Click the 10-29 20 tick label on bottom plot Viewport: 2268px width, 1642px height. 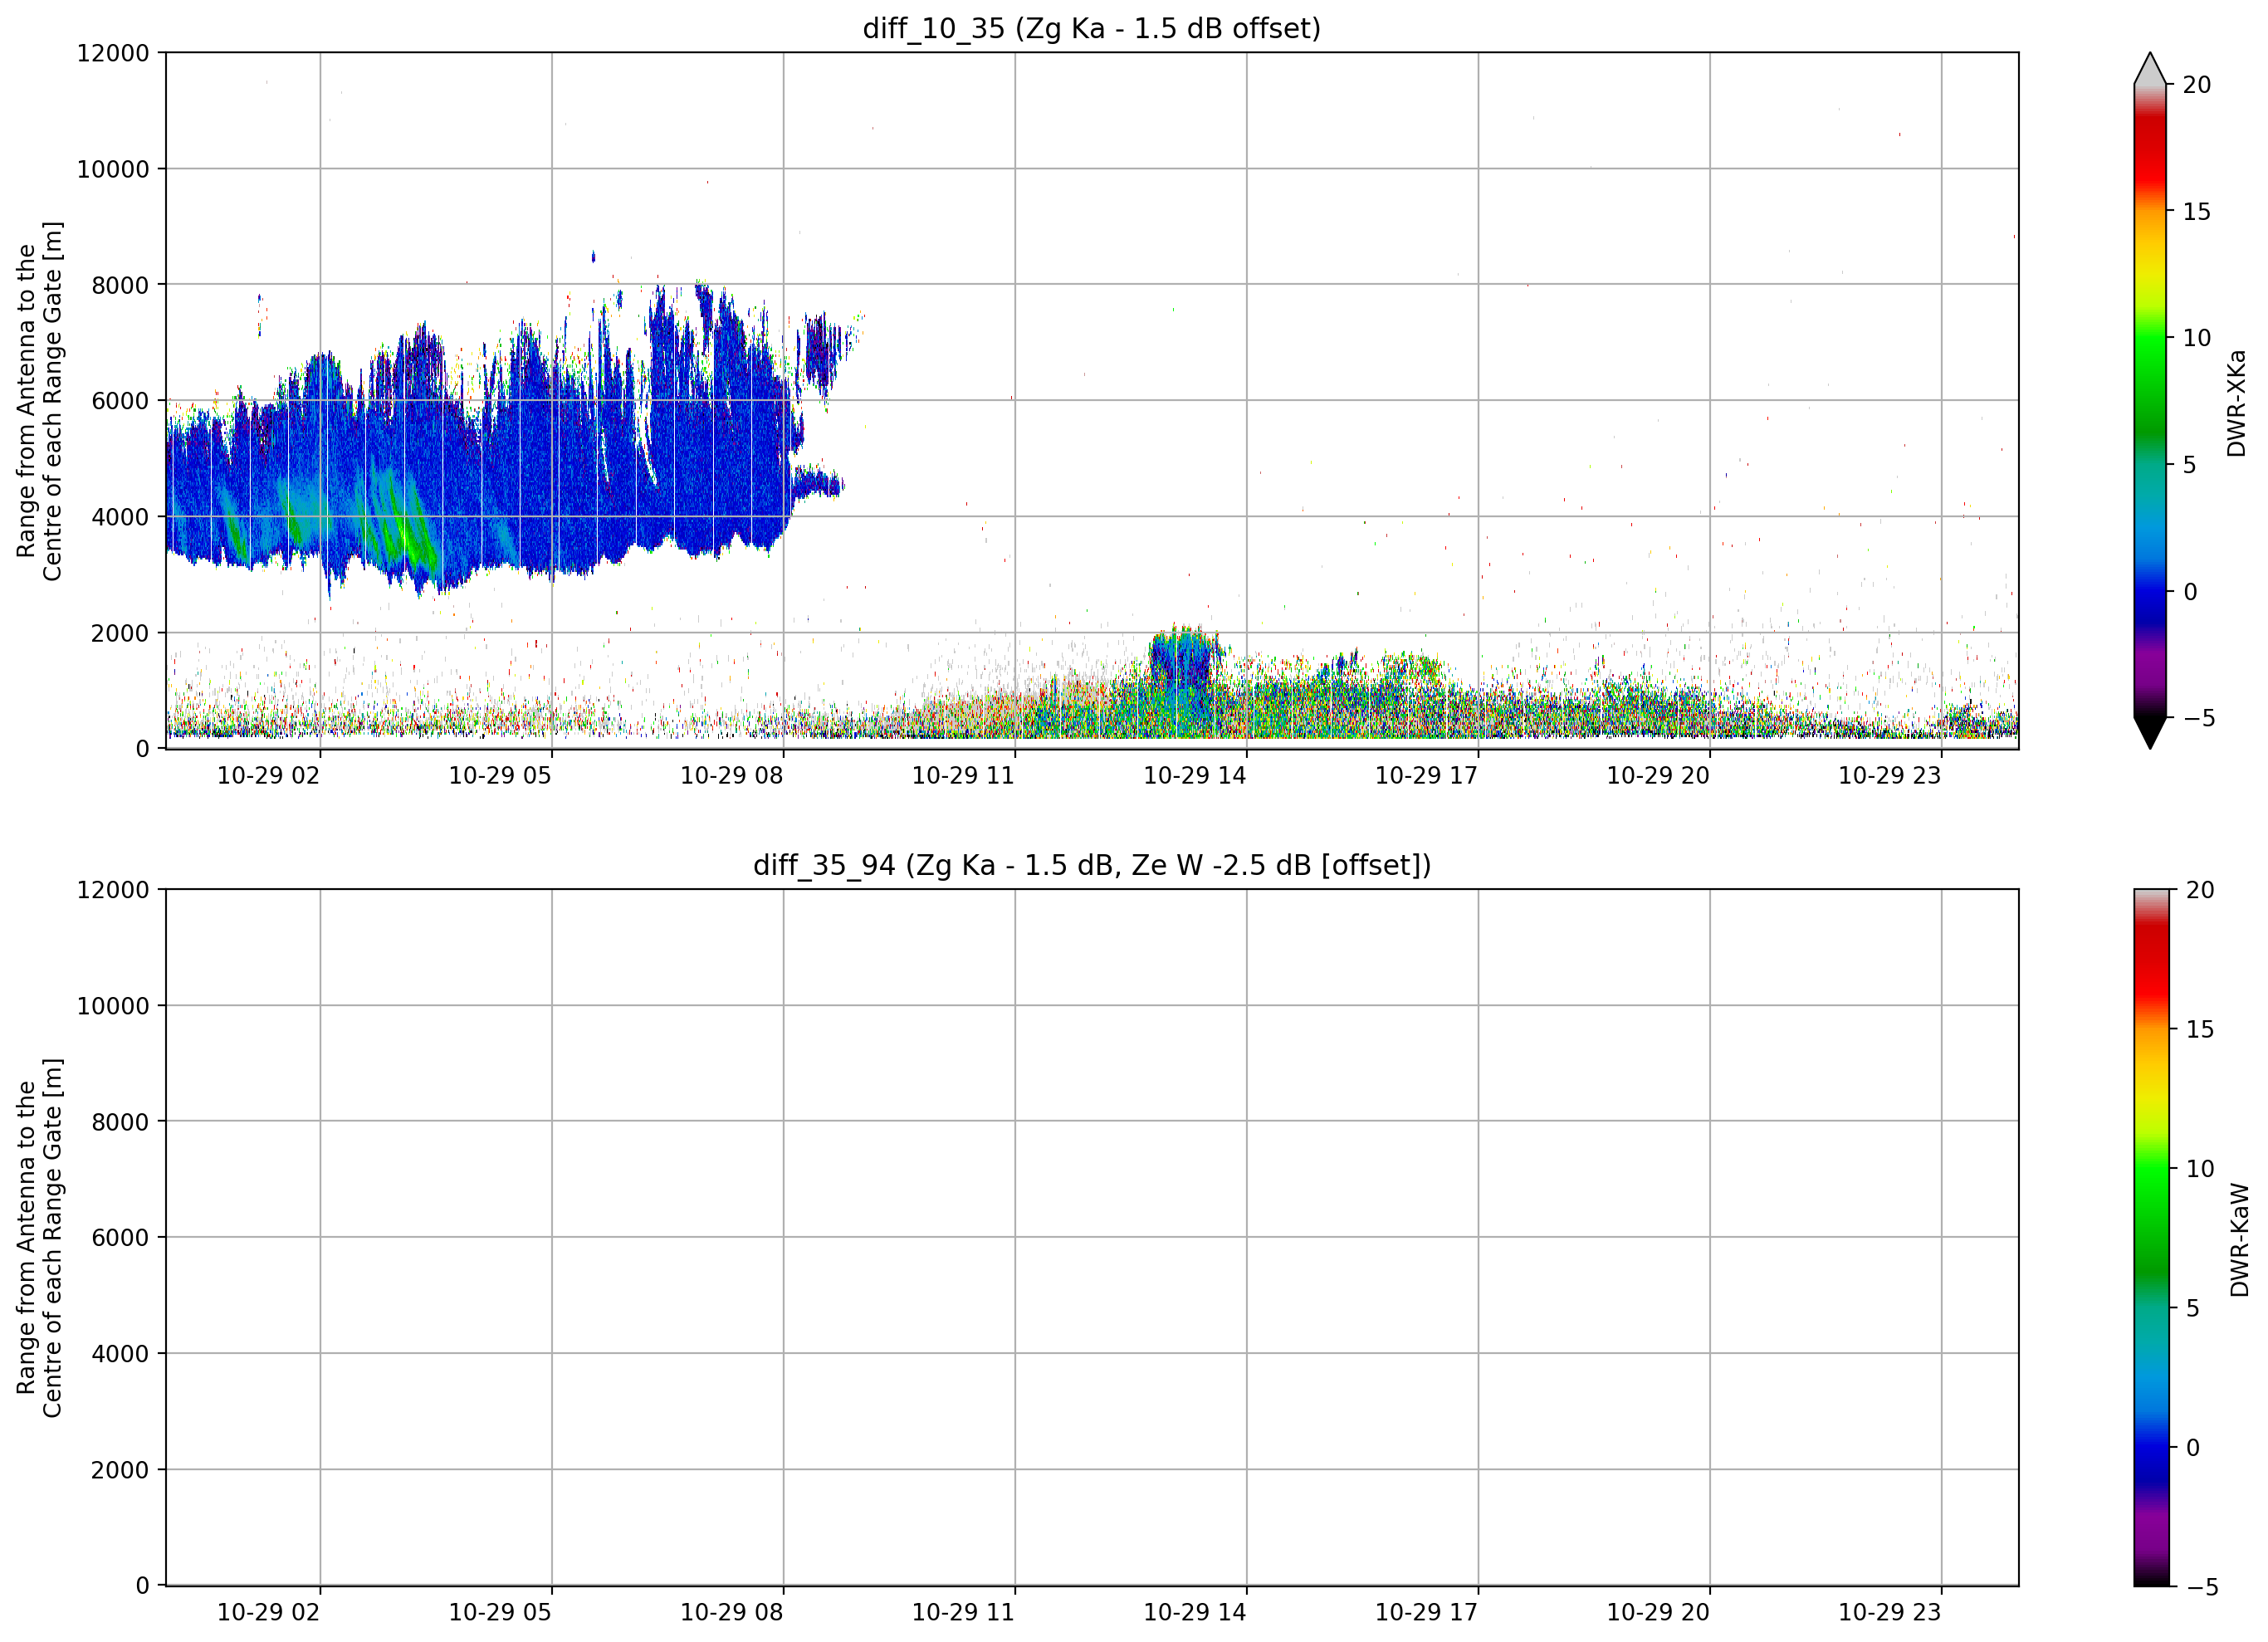pyautogui.click(x=1658, y=1612)
